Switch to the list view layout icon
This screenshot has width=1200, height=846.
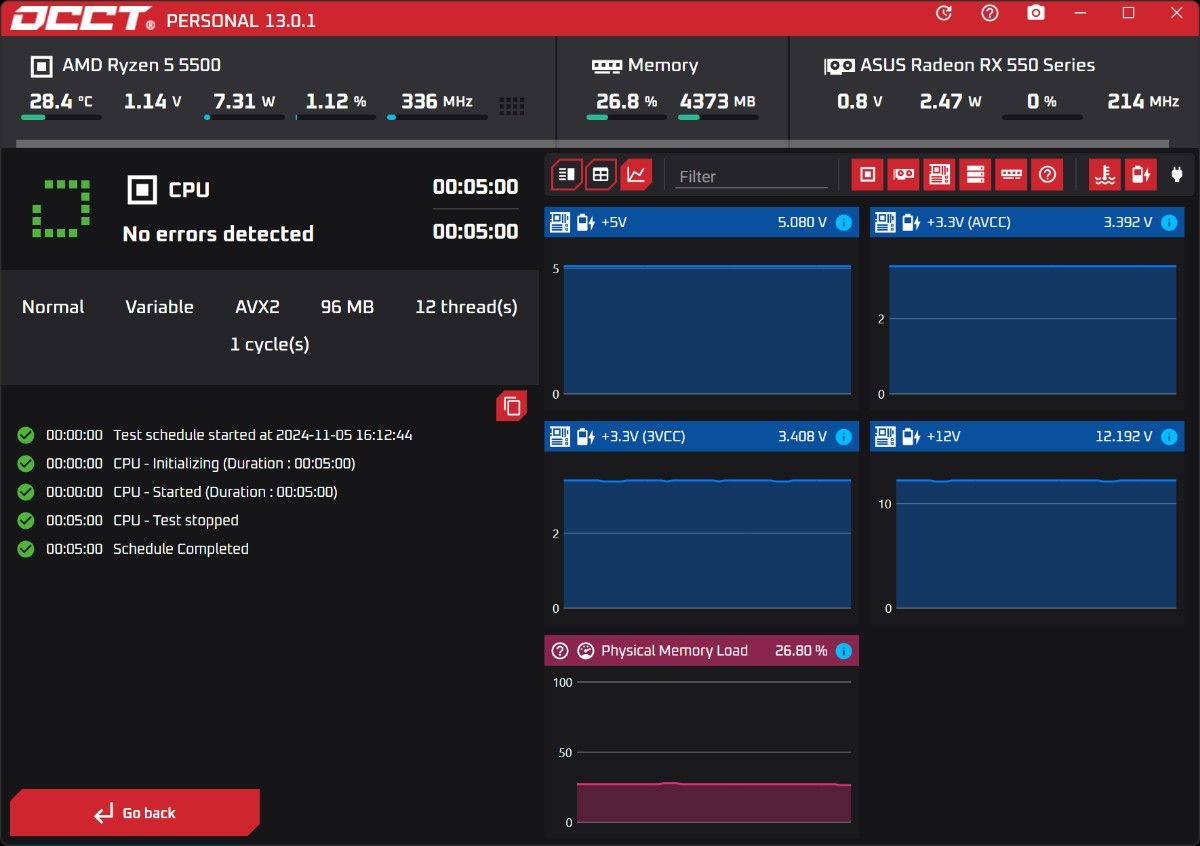click(566, 174)
